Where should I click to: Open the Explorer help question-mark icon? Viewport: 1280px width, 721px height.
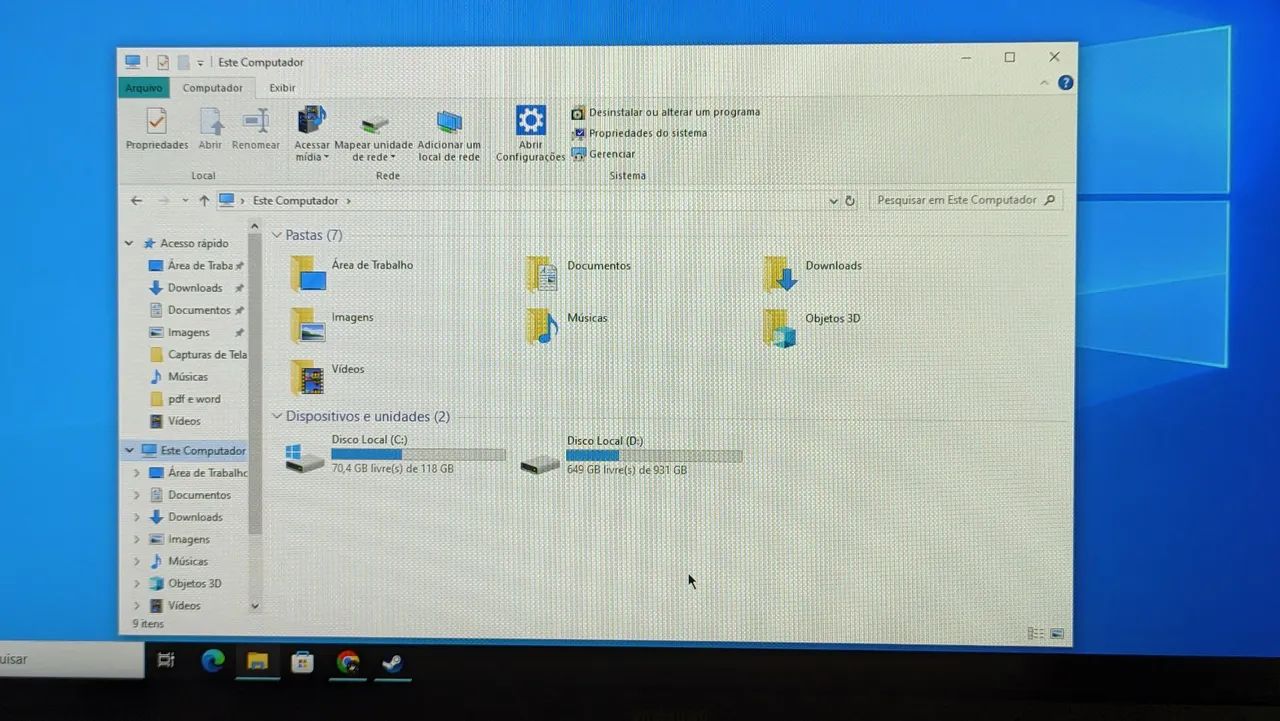click(1066, 83)
